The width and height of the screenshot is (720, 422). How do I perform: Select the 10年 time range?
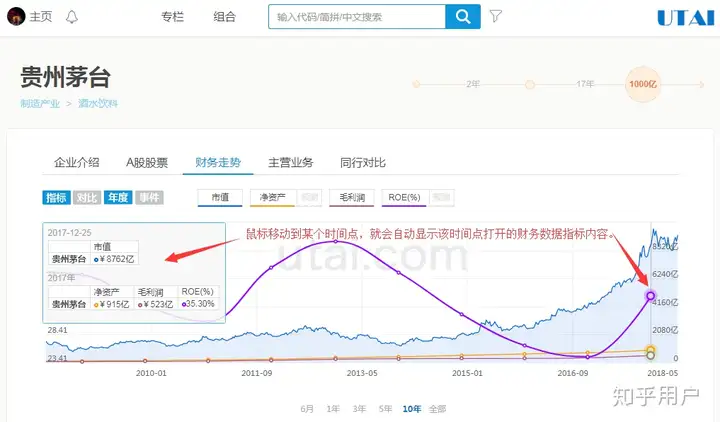411,409
